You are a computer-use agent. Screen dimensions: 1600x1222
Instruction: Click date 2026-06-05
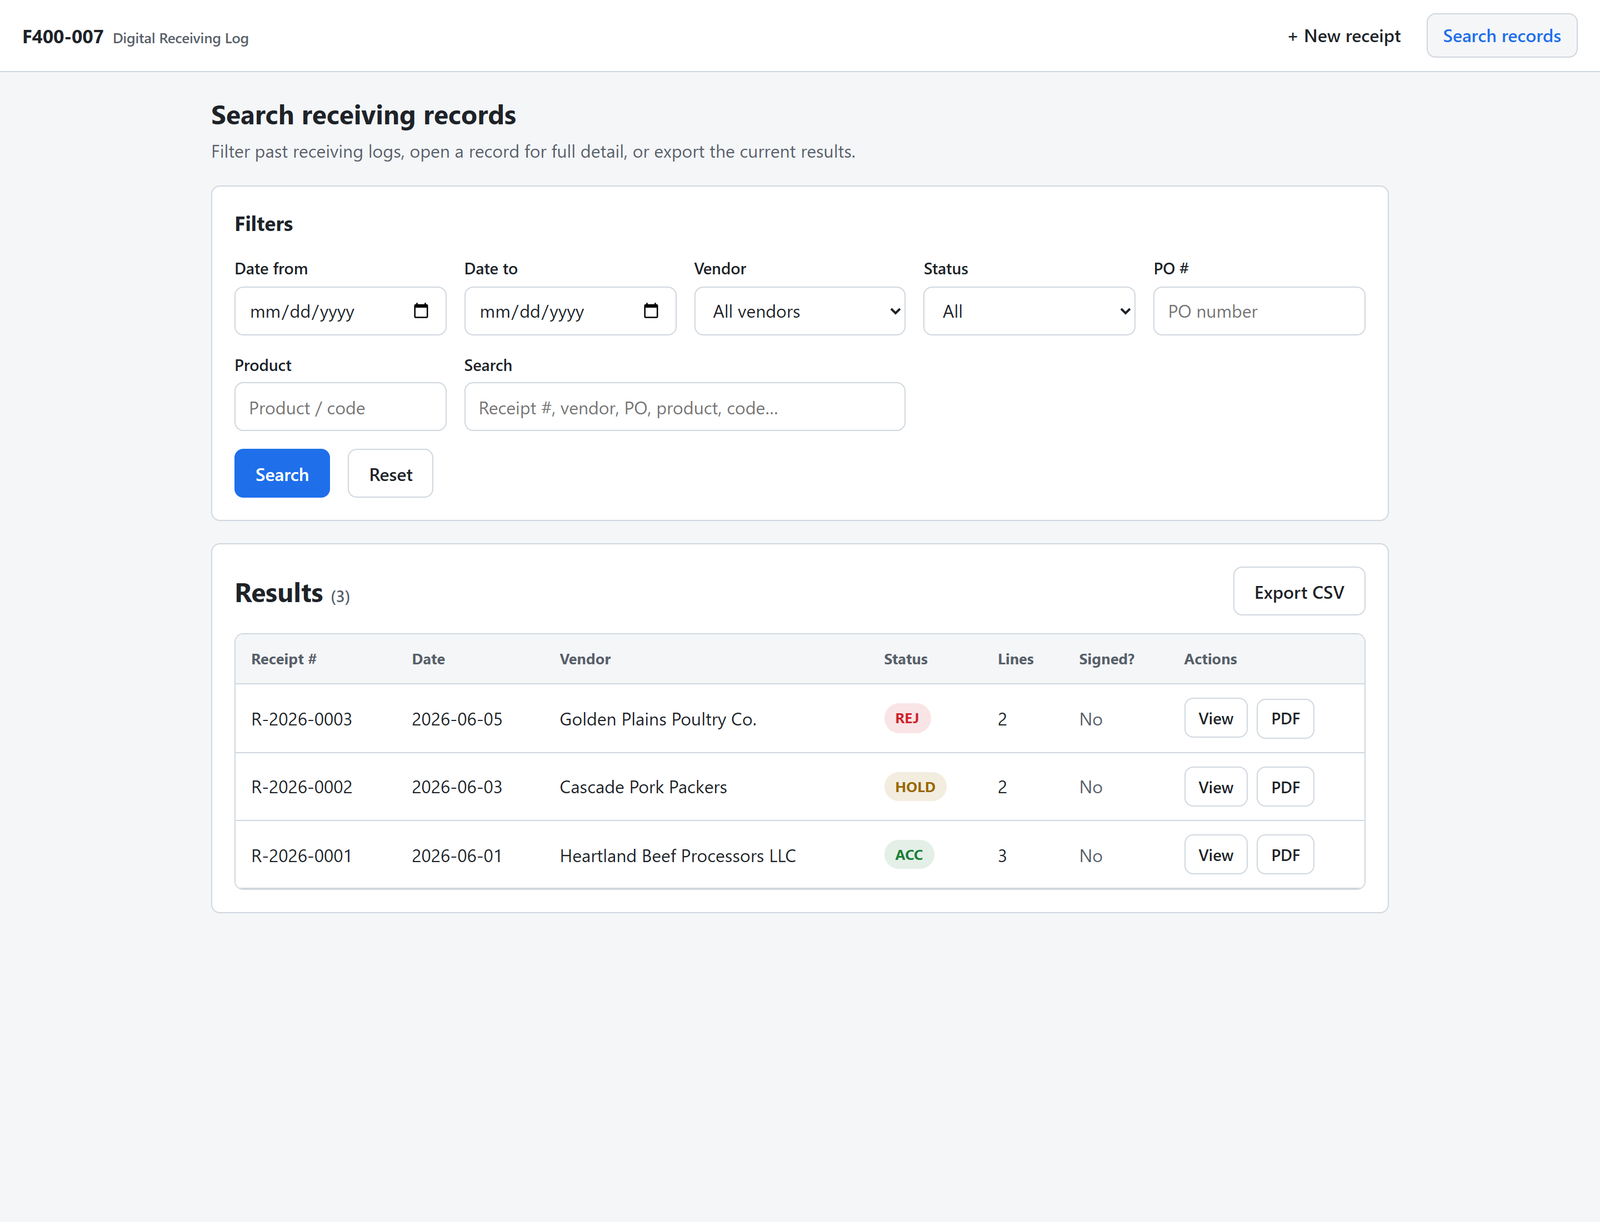point(457,719)
